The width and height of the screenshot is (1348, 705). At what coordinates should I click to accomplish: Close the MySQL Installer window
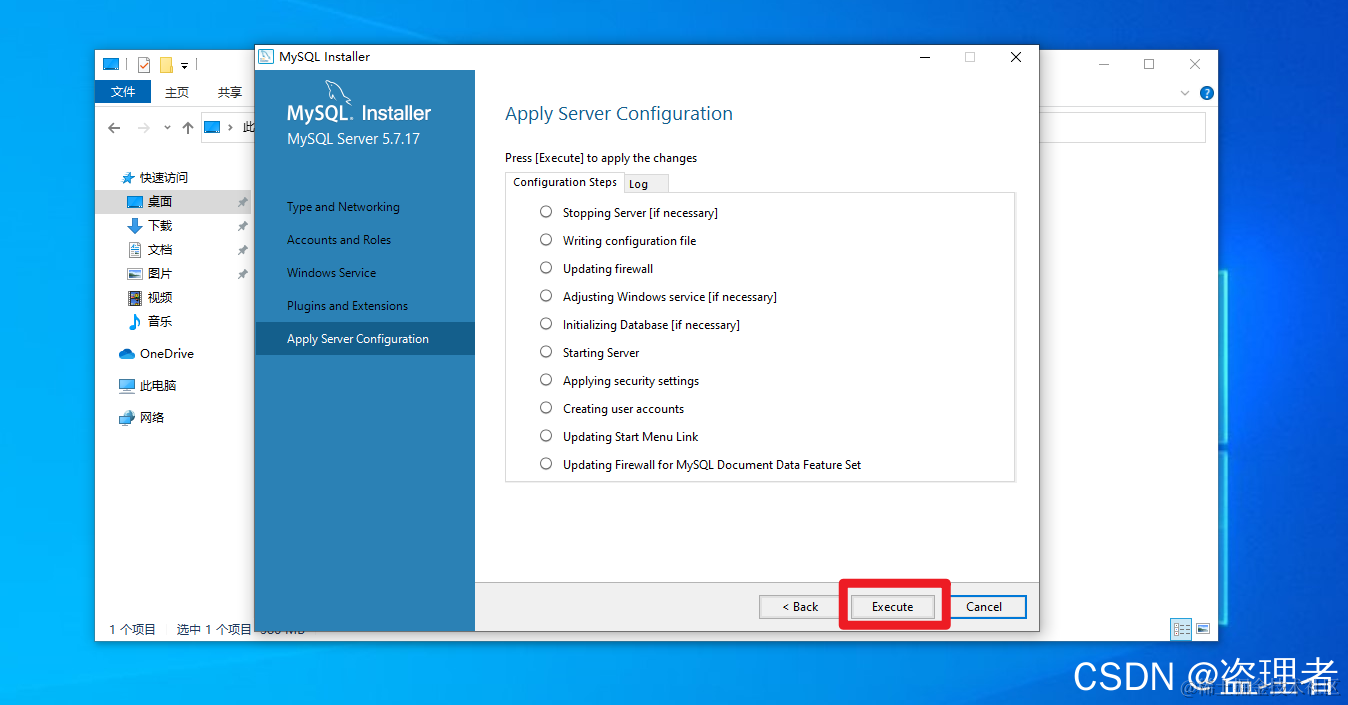point(1016,57)
